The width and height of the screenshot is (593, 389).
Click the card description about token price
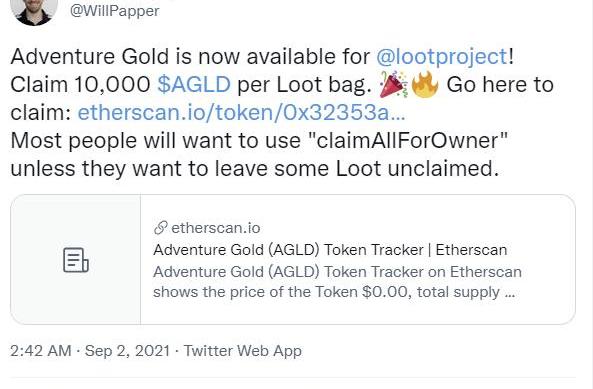(337, 282)
